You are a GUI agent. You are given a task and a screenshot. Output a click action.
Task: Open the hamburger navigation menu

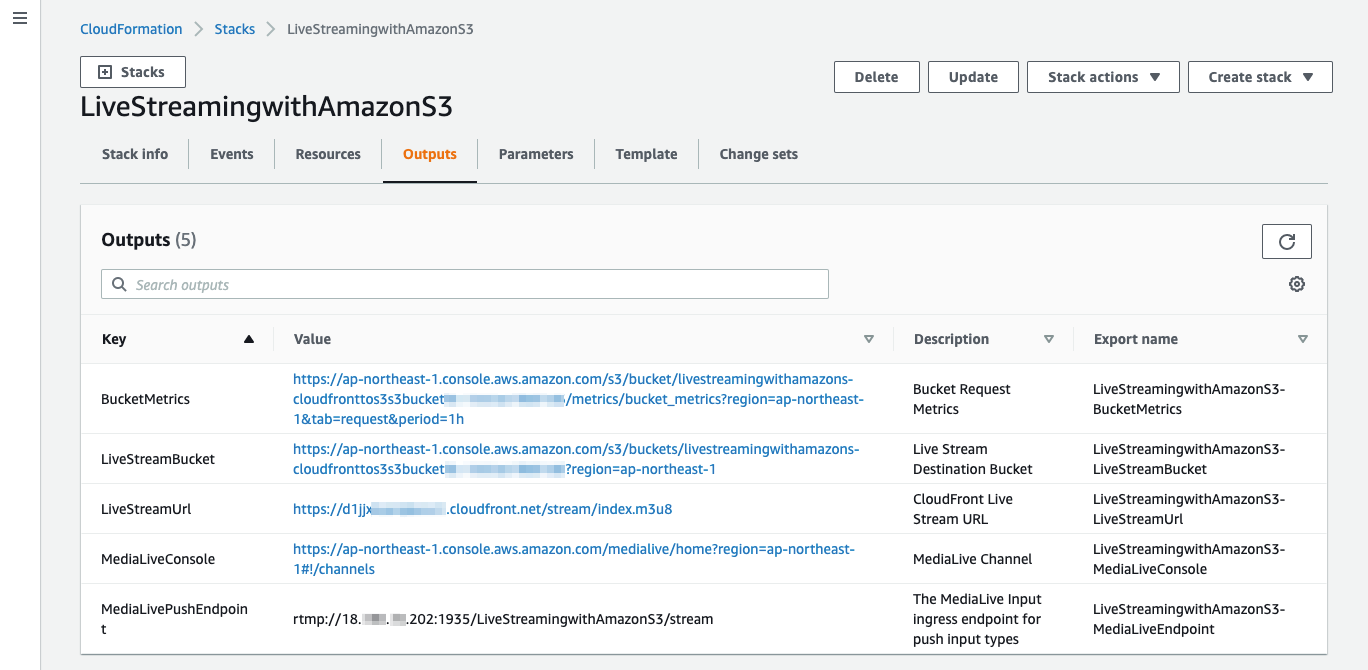click(x=20, y=19)
